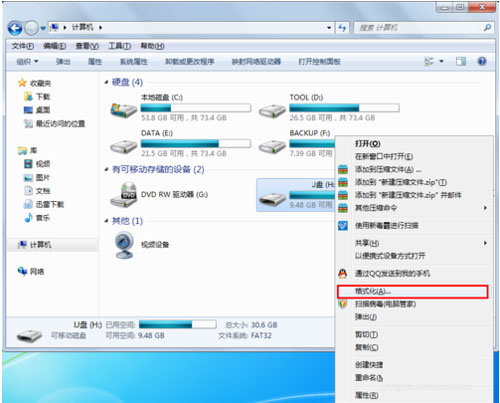This screenshot has height=403, width=500.
Task: Click 弹出 in the toolbar
Action: tap(63, 62)
